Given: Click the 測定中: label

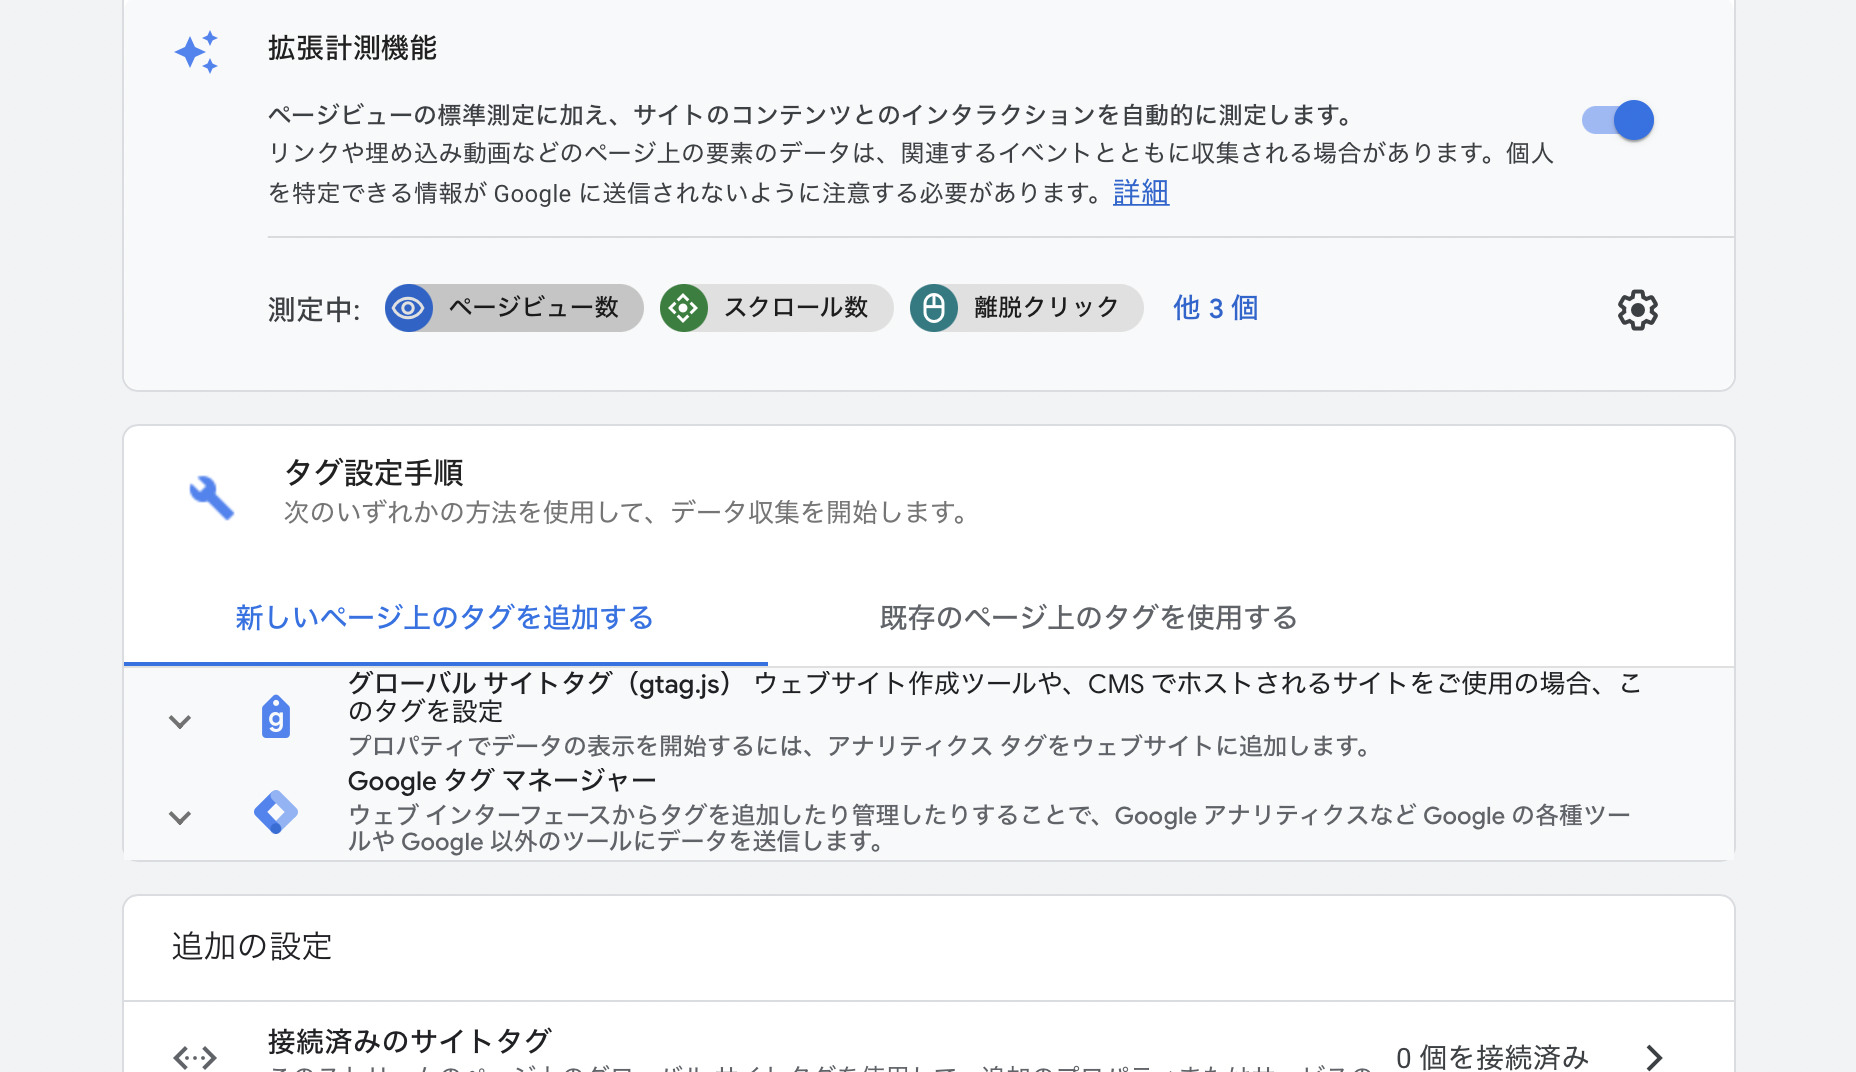Looking at the screenshot, I should tap(314, 310).
